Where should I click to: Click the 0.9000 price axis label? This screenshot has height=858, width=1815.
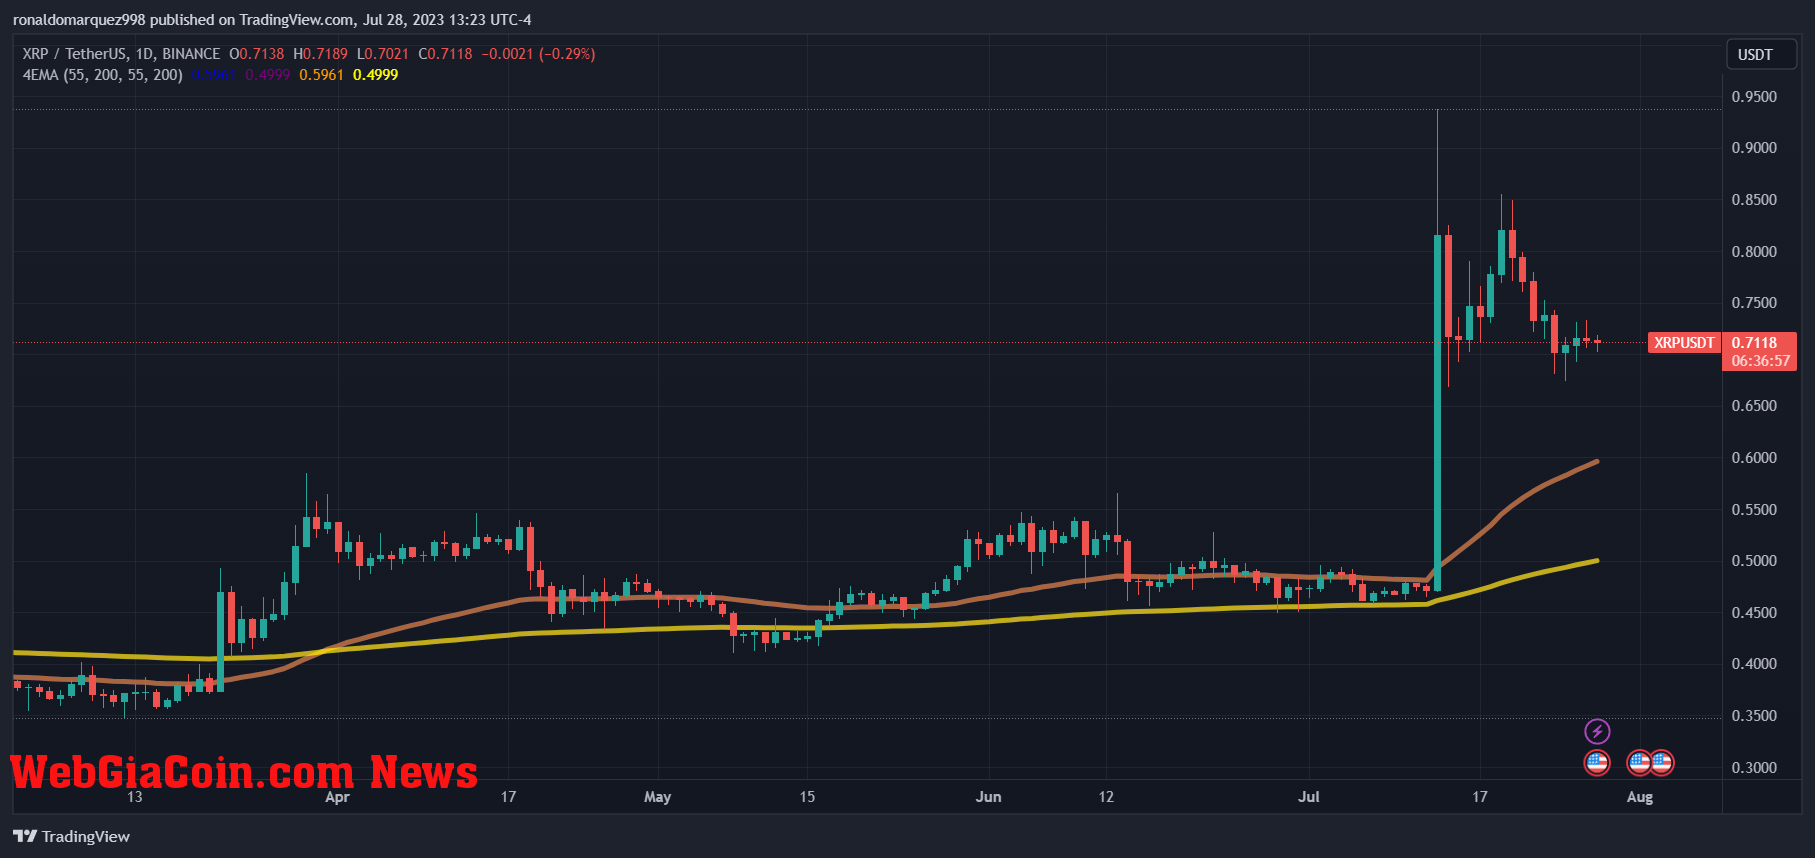[x=1754, y=148]
